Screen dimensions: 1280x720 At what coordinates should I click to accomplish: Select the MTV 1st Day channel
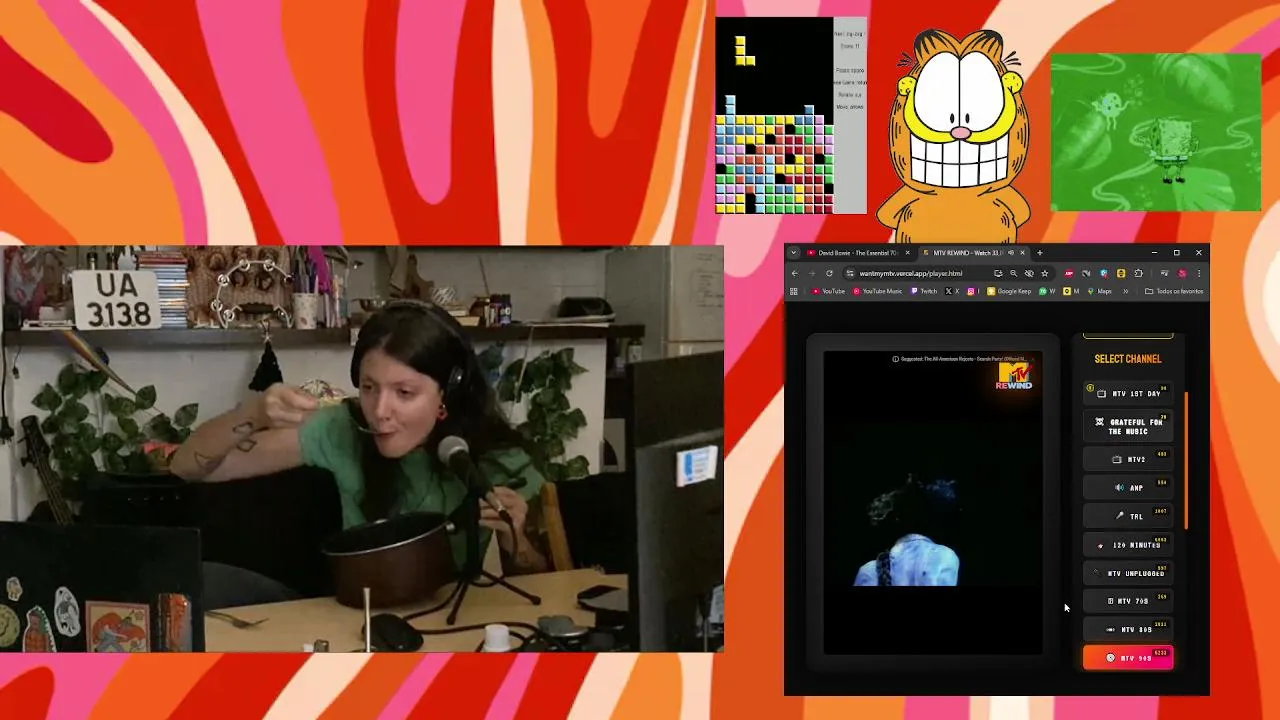(x=1128, y=394)
